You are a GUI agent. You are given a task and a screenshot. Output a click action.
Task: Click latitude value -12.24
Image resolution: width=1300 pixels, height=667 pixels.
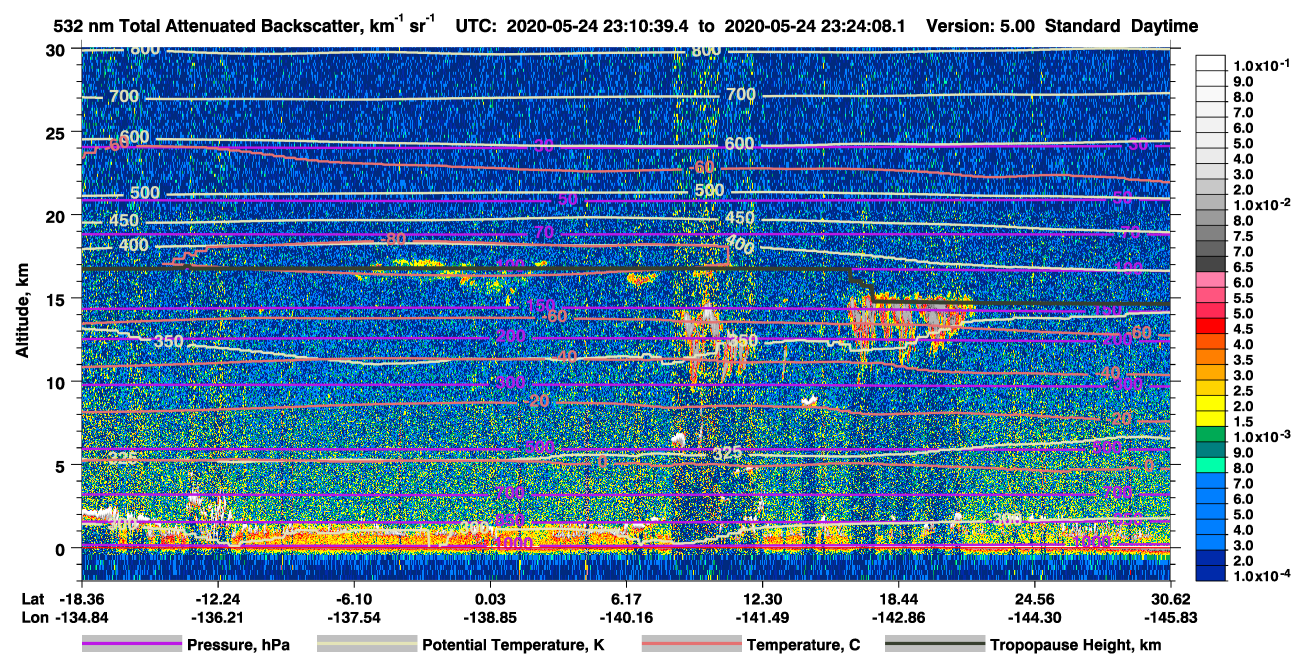[x=217, y=598]
